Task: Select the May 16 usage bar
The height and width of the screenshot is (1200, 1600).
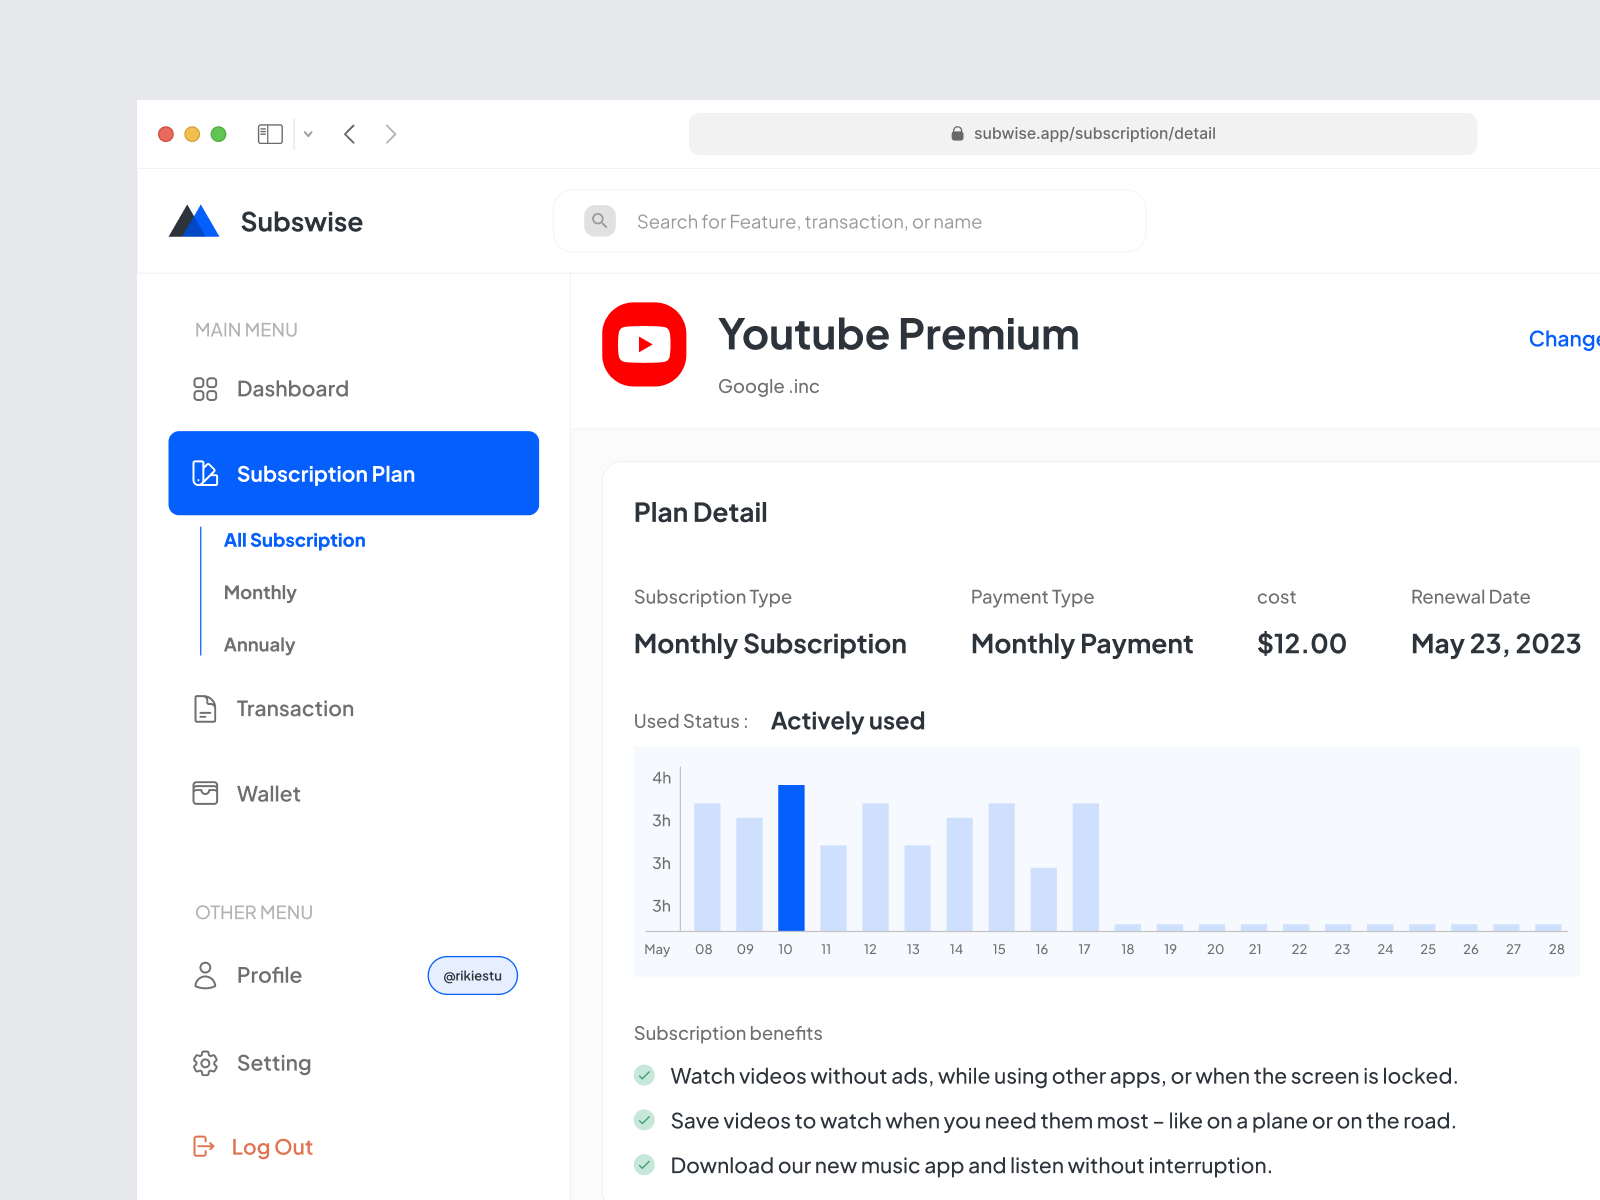Action: (x=1044, y=899)
